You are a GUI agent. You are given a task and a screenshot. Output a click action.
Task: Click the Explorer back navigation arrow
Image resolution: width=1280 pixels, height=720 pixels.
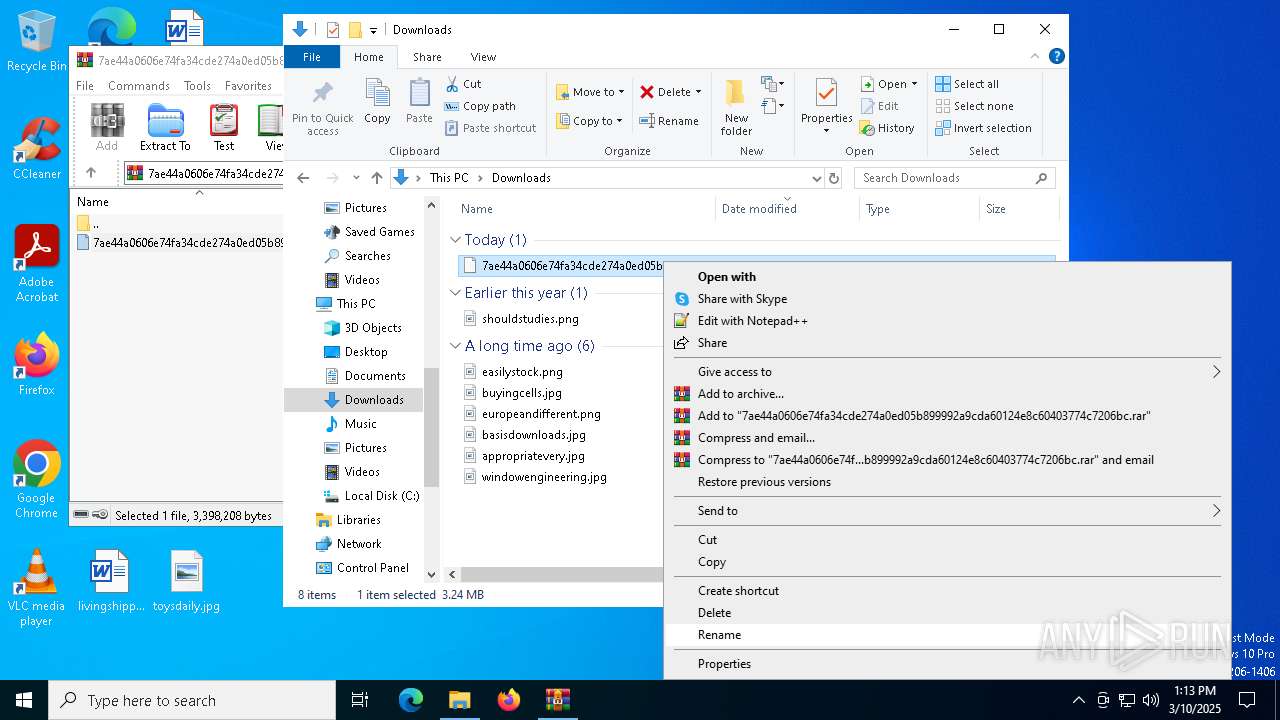[304, 178]
